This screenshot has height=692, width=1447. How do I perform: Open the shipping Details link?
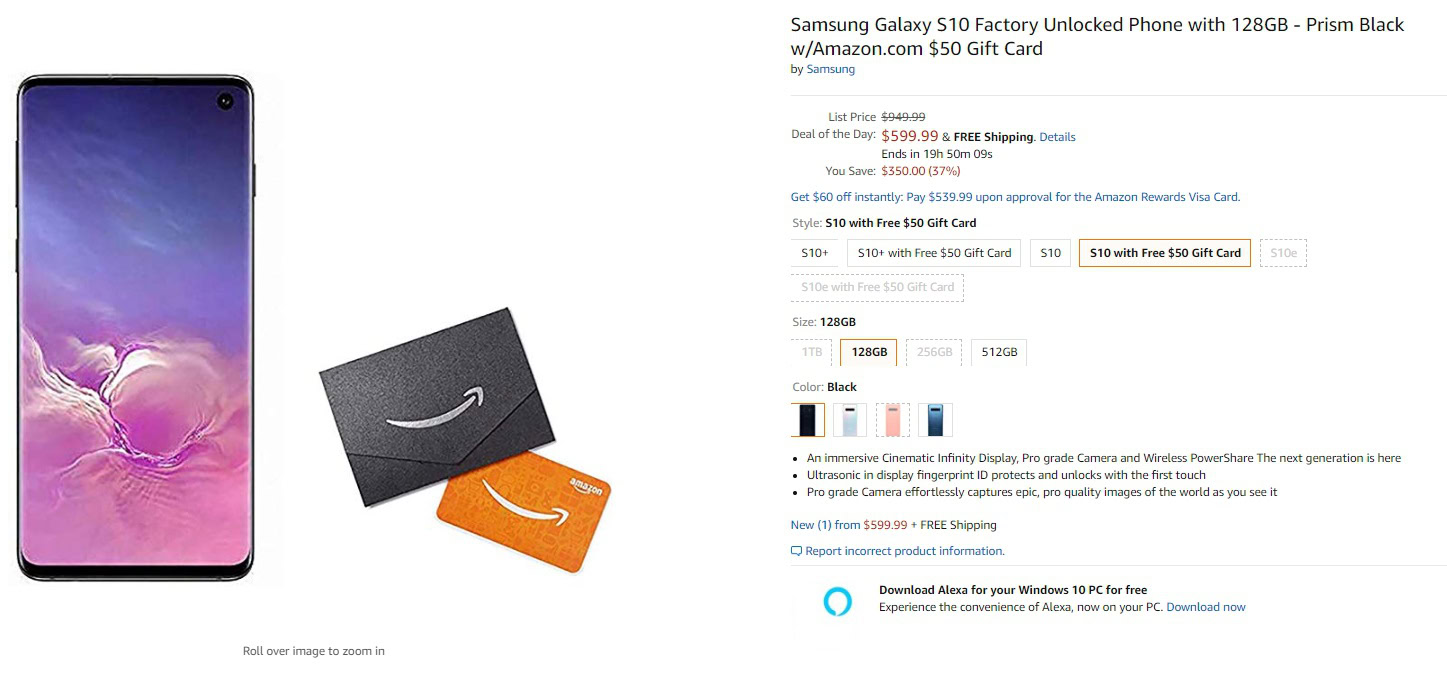click(x=1057, y=137)
